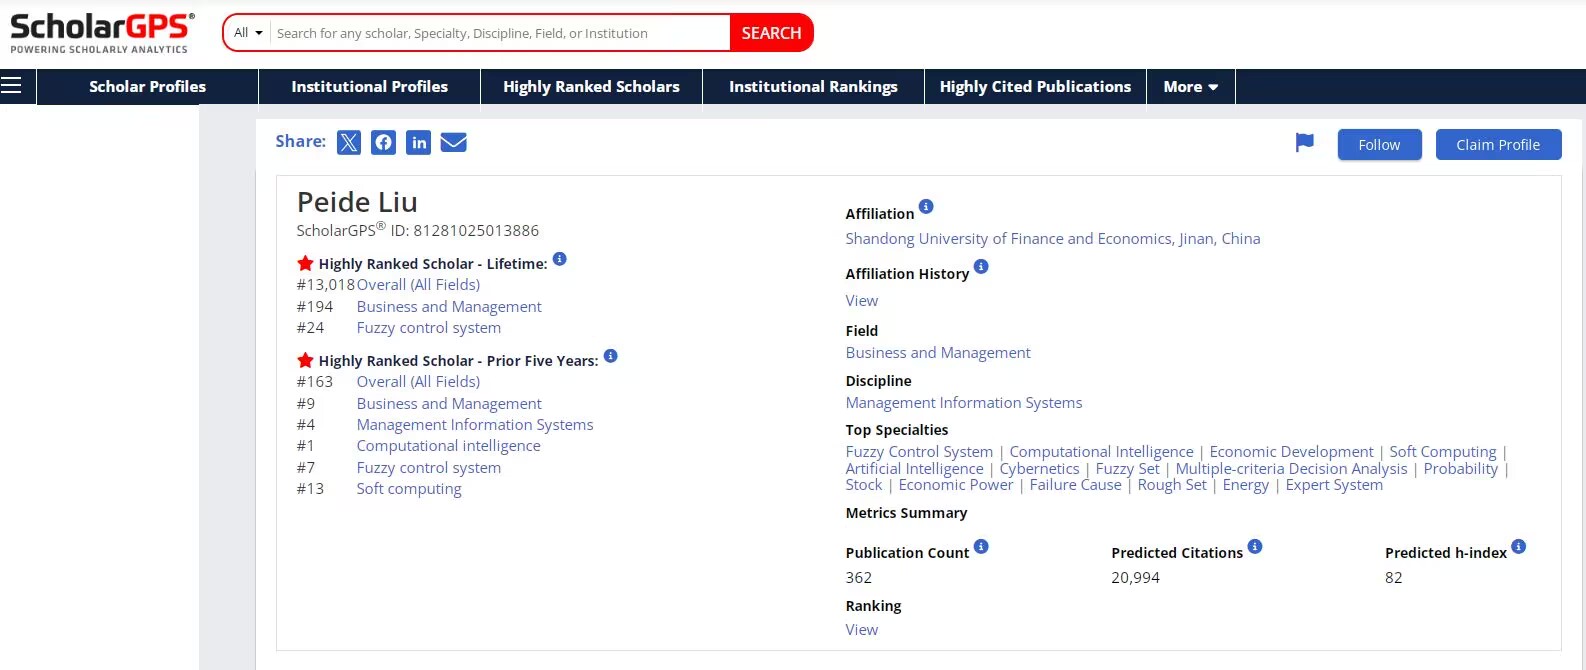The width and height of the screenshot is (1586, 670).
Task: Click into the scholar search field
Action: (500, 33)
